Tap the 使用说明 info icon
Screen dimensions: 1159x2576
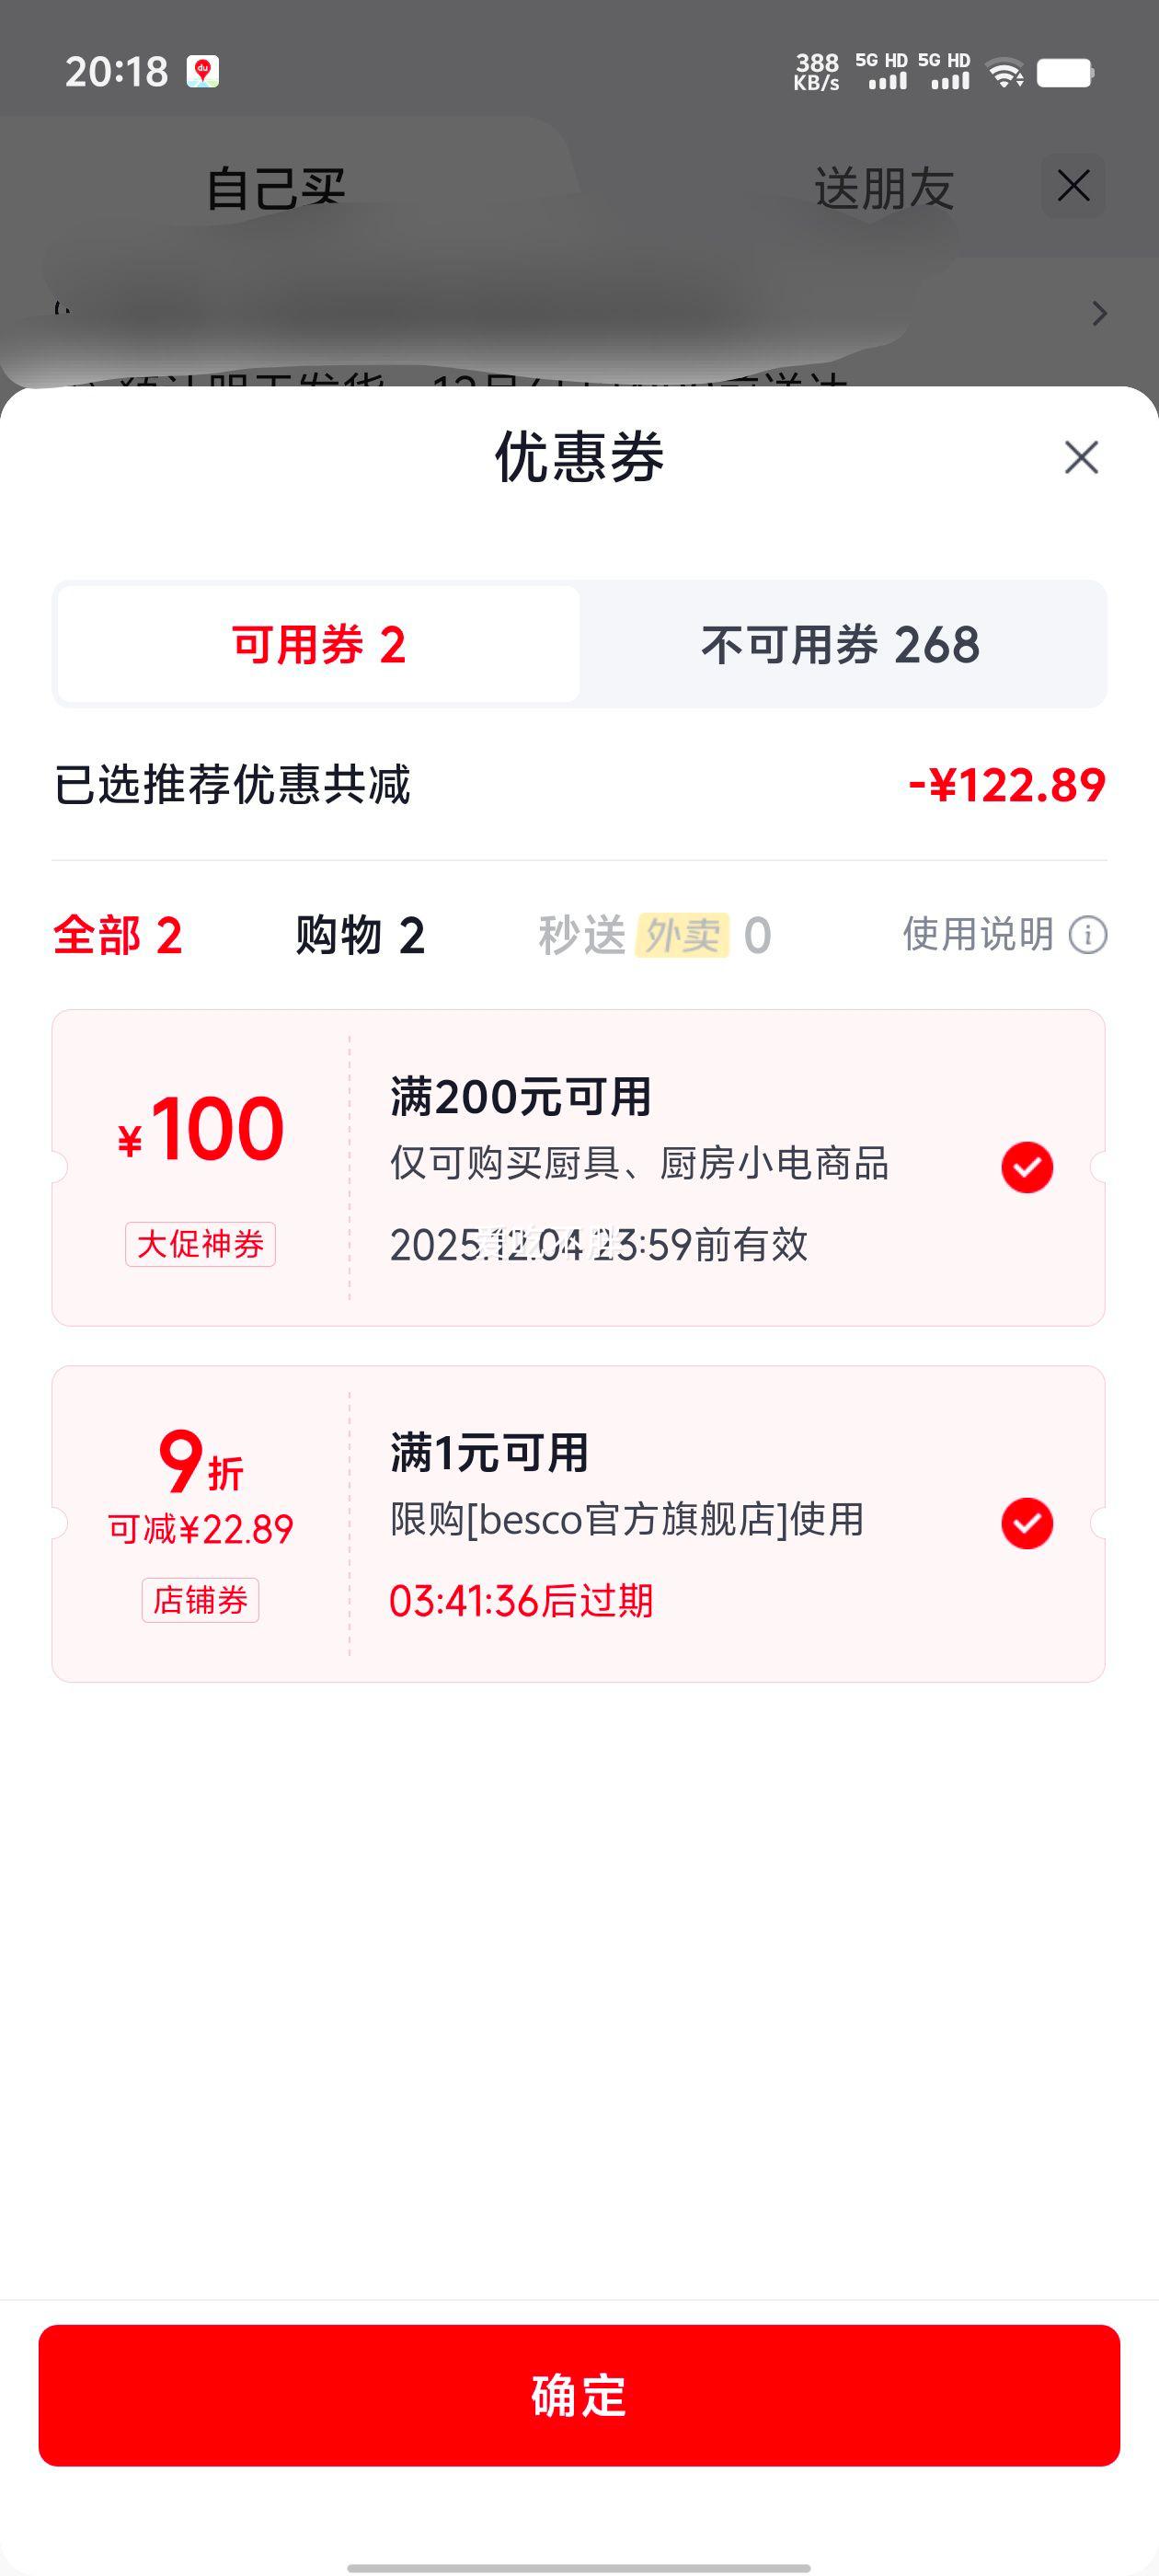(x=1088, y=935)
